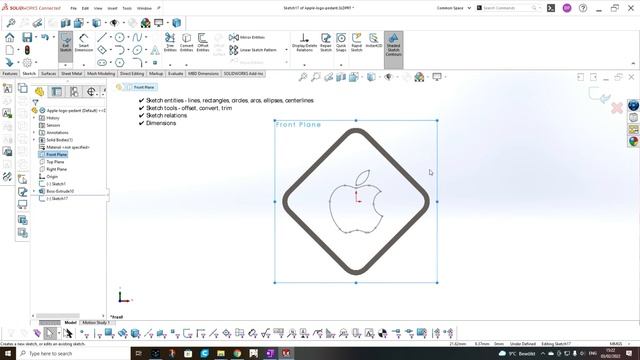Switch to the Evaluate tab
The width and height of the screenshot is (640, 360).
175,74
